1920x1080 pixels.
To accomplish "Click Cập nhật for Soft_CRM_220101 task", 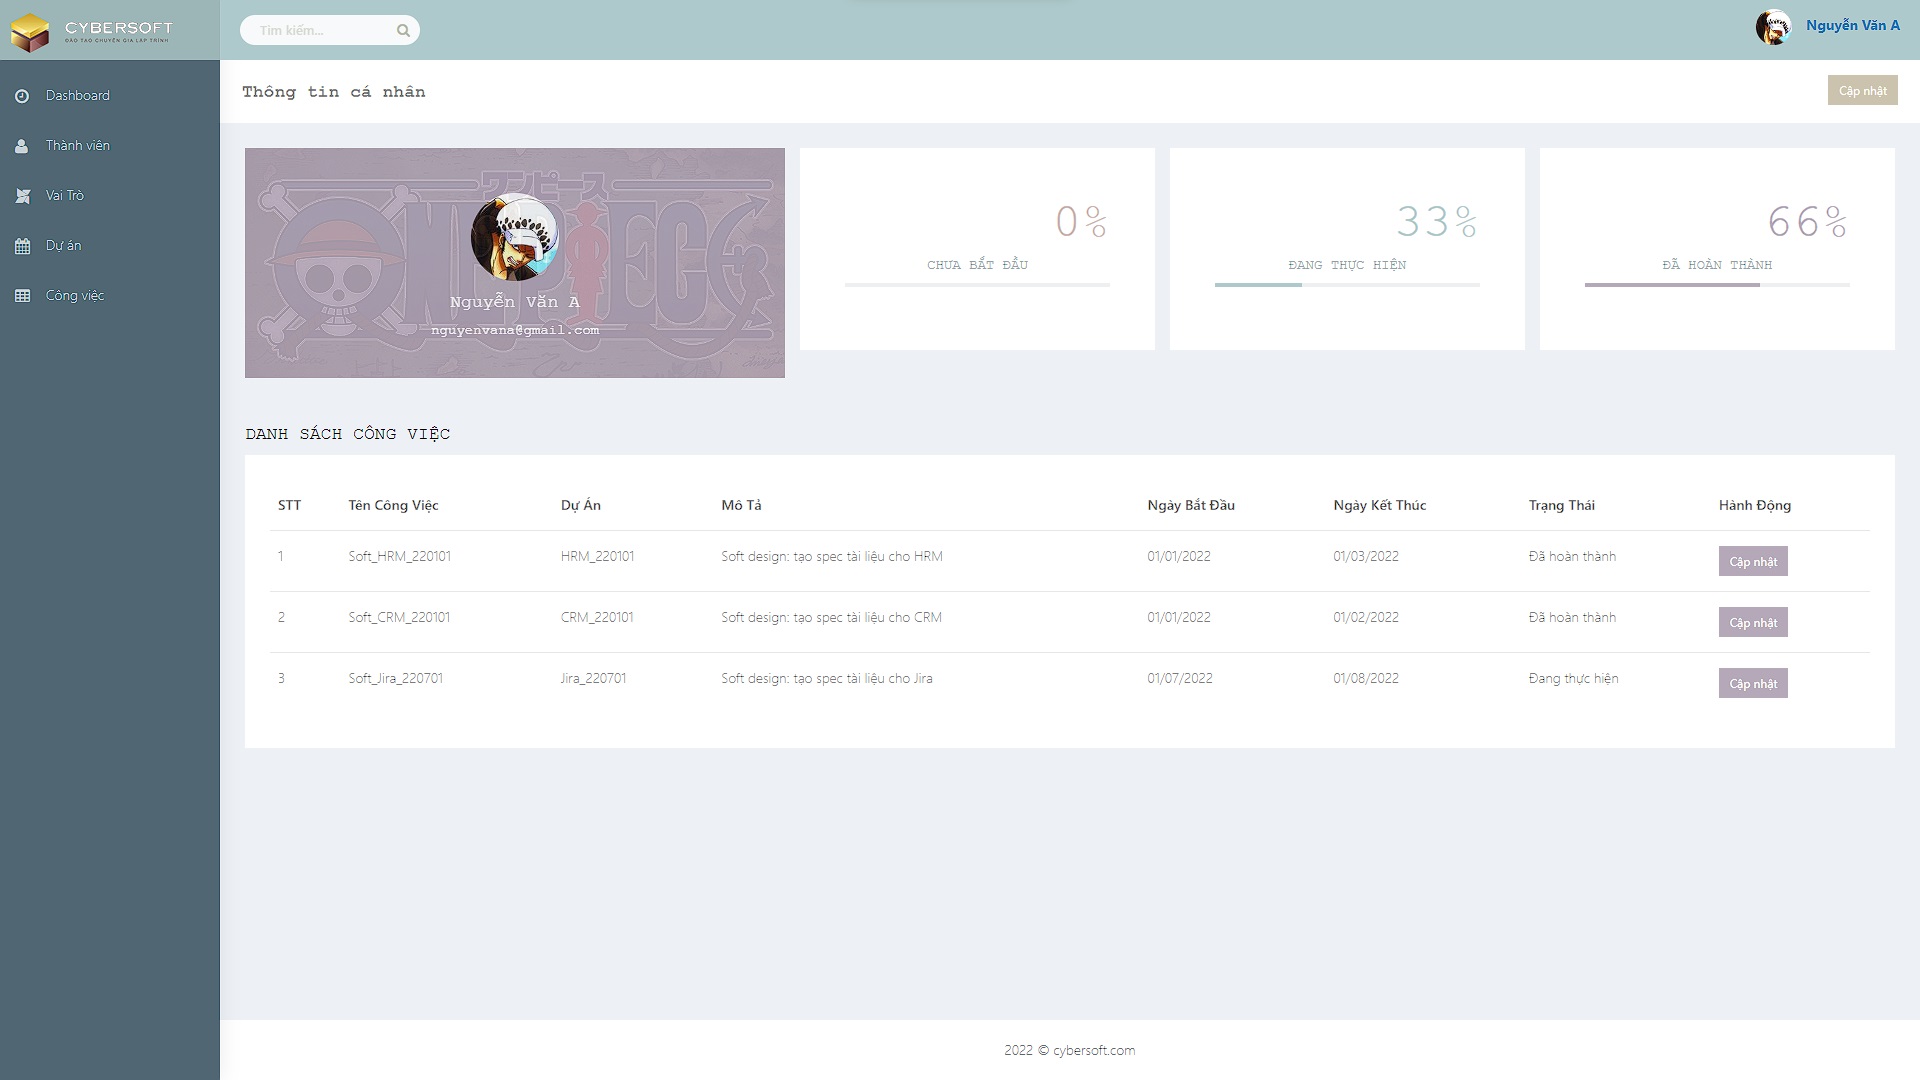I will tap(1752, 623).
